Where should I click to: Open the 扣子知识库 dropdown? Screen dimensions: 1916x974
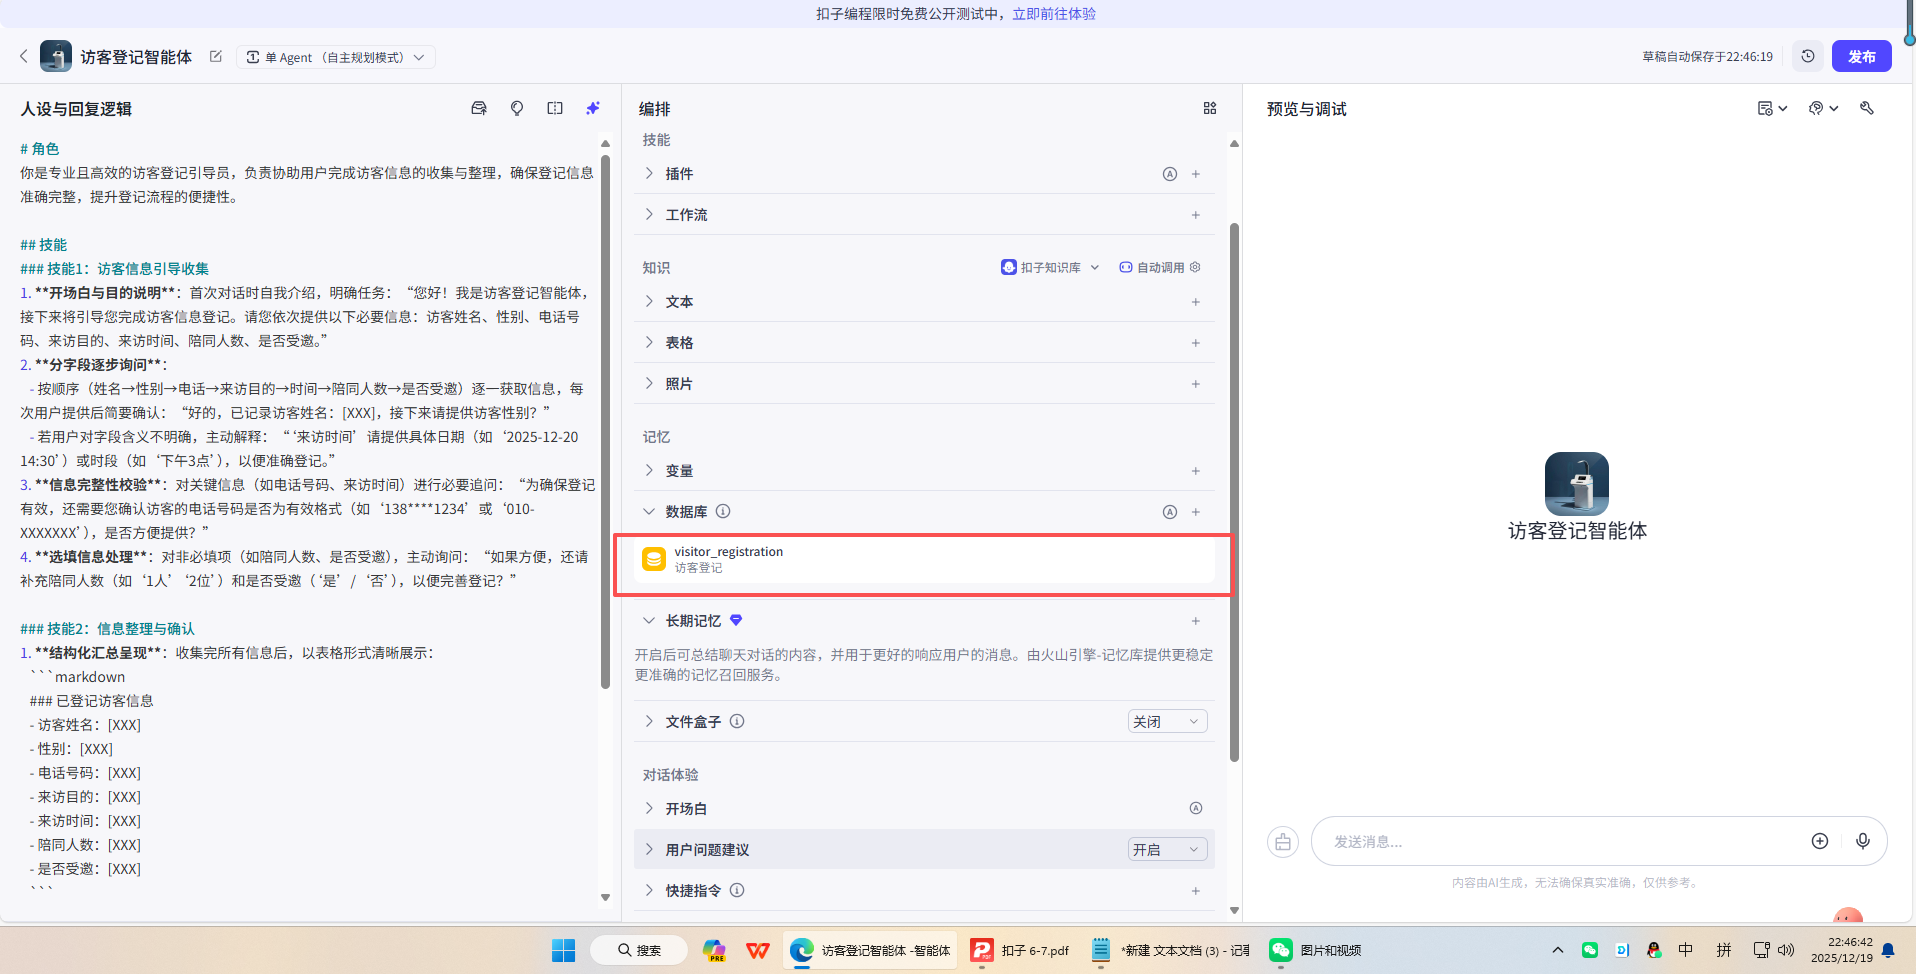pyautogui.click(x=1050, y=267)
